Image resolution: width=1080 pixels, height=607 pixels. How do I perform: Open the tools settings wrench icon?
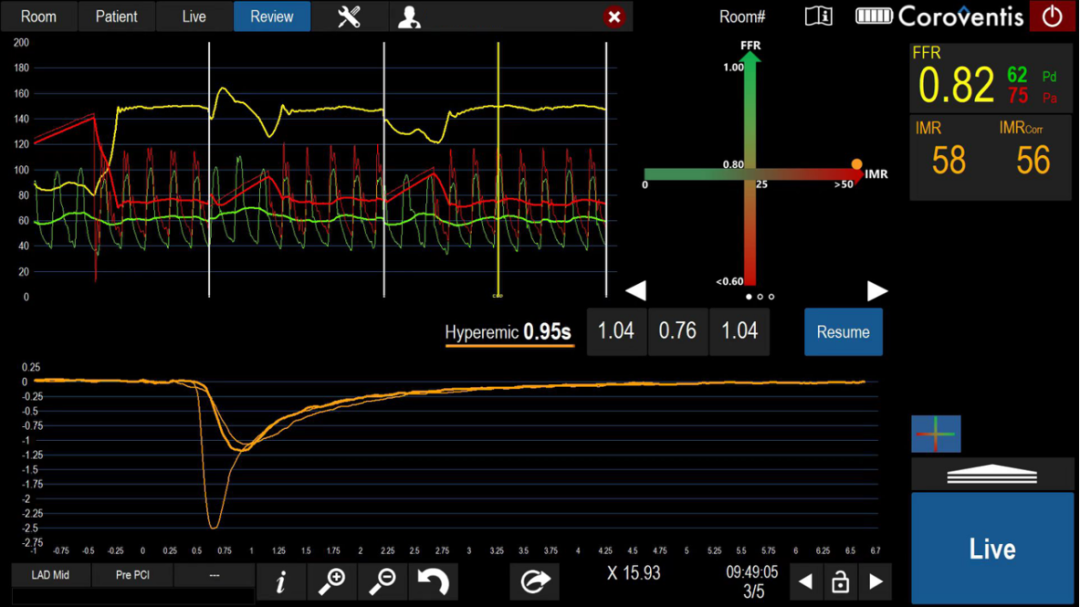pyautogui.click(x=349, y=17)
